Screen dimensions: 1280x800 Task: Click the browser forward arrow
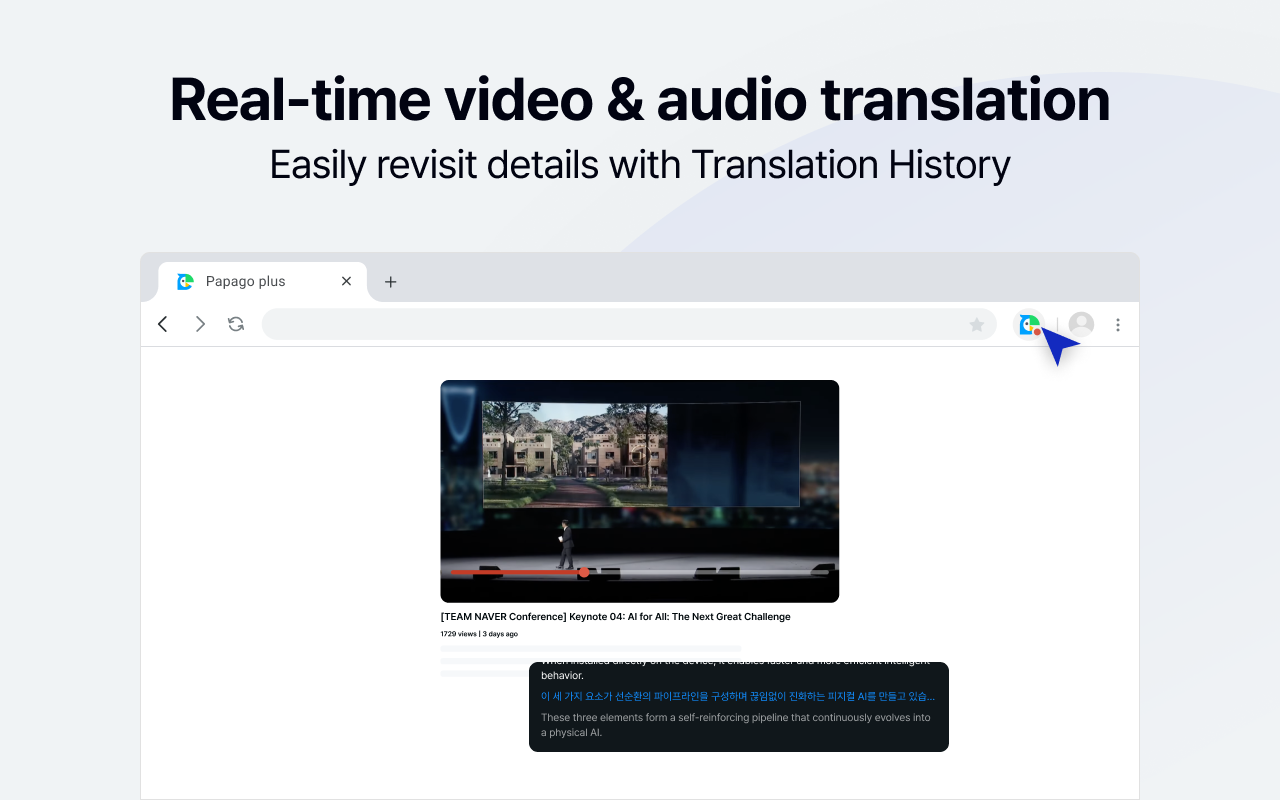click(x=200, y=324)
